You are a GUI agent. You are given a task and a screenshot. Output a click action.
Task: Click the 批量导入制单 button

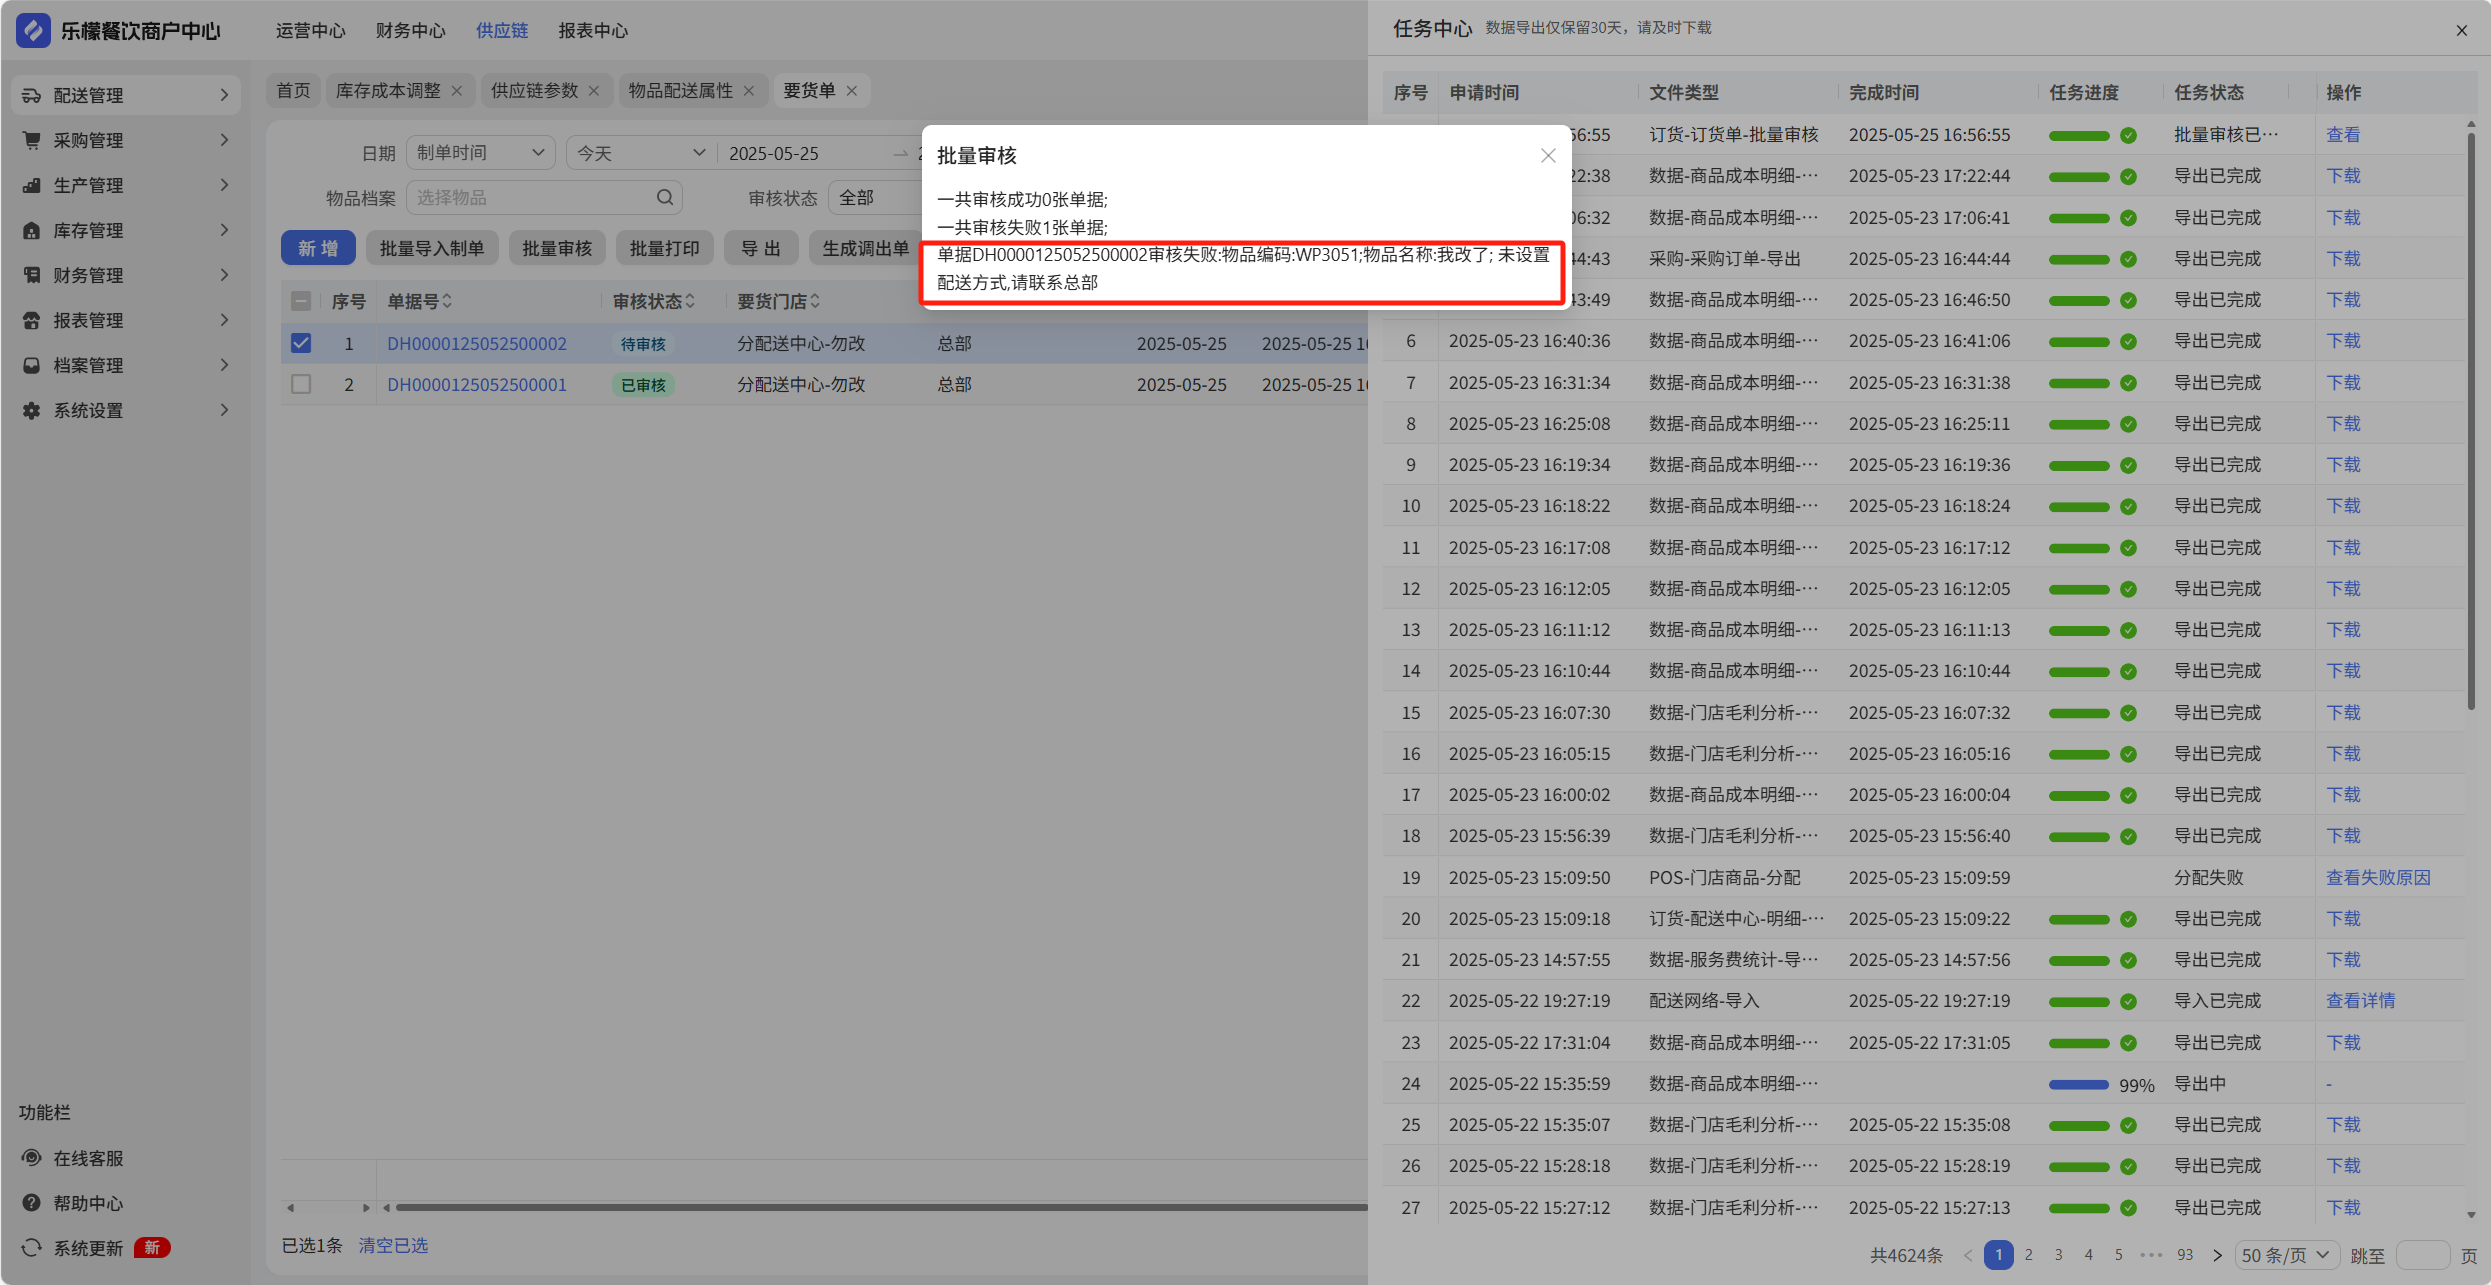(432, 248)
